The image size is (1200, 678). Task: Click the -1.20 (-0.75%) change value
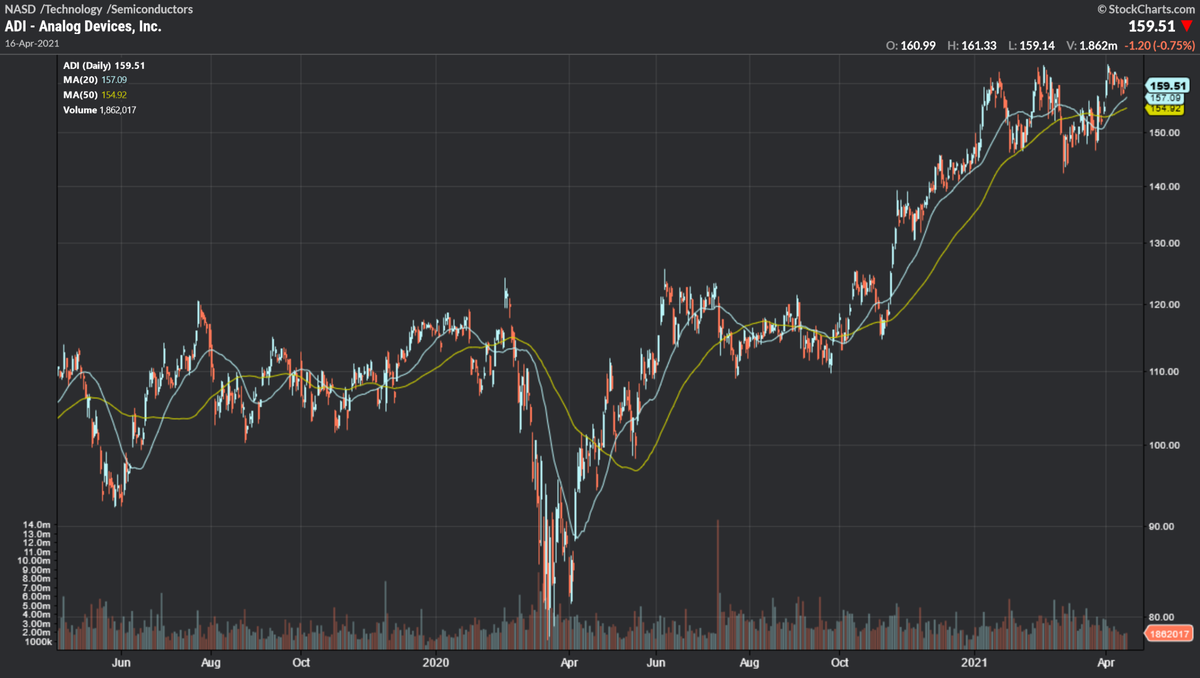click(x=1158, y=46)
